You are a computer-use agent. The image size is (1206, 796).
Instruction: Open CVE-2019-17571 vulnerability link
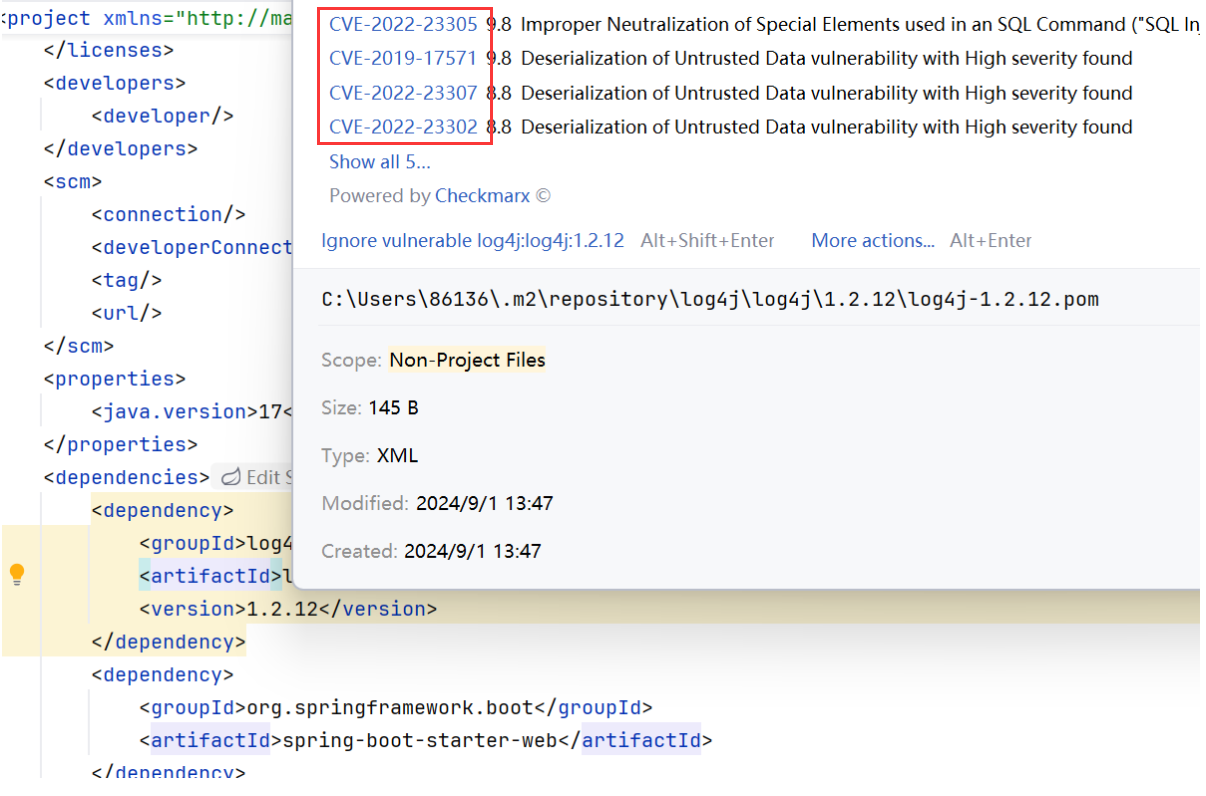coord(403,59)
